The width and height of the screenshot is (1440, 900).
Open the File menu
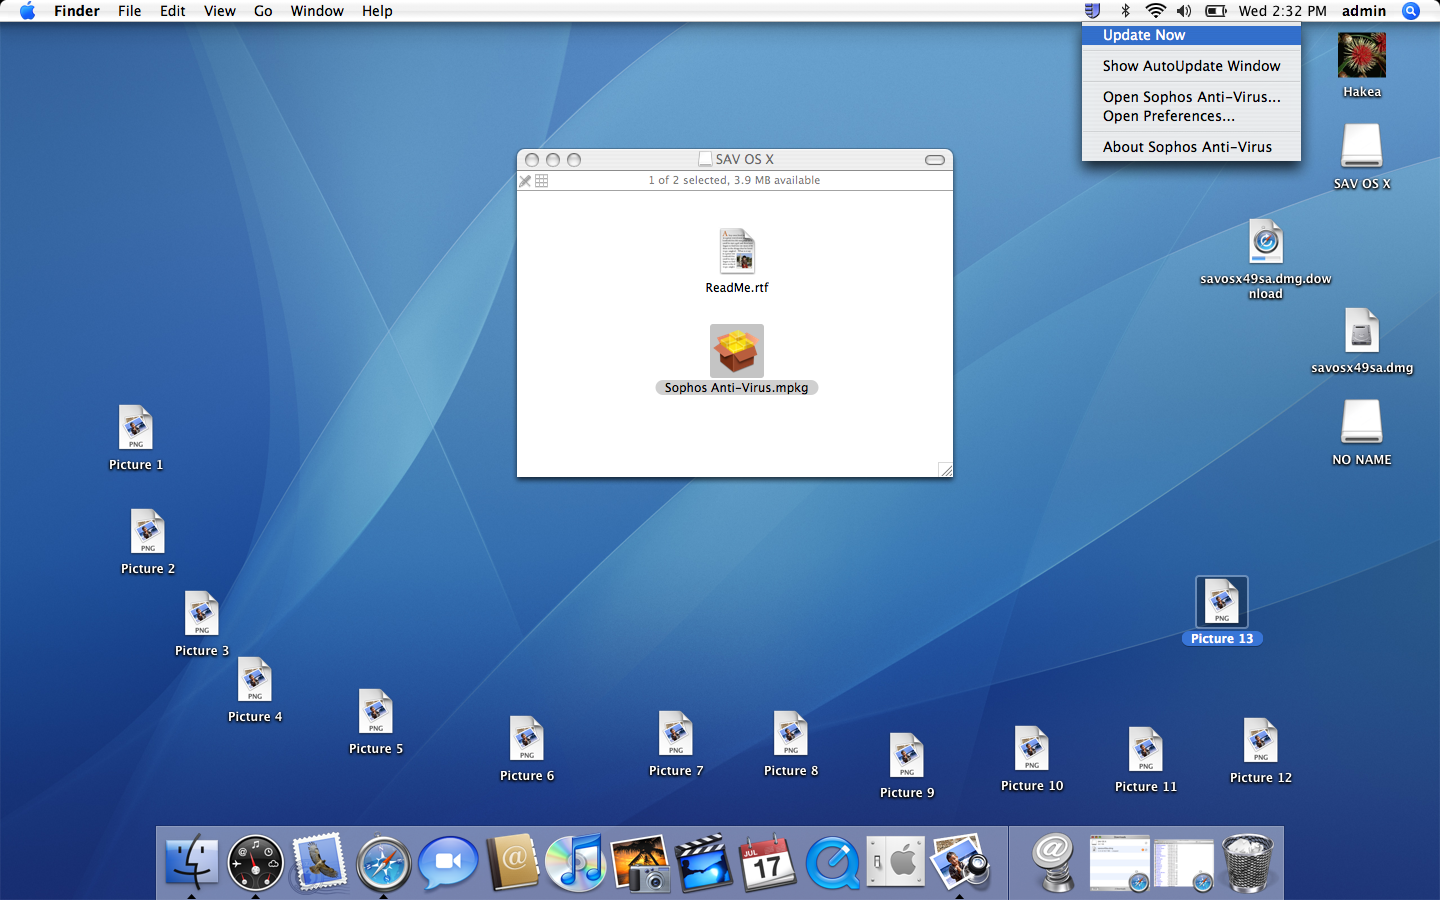point(129,11)
